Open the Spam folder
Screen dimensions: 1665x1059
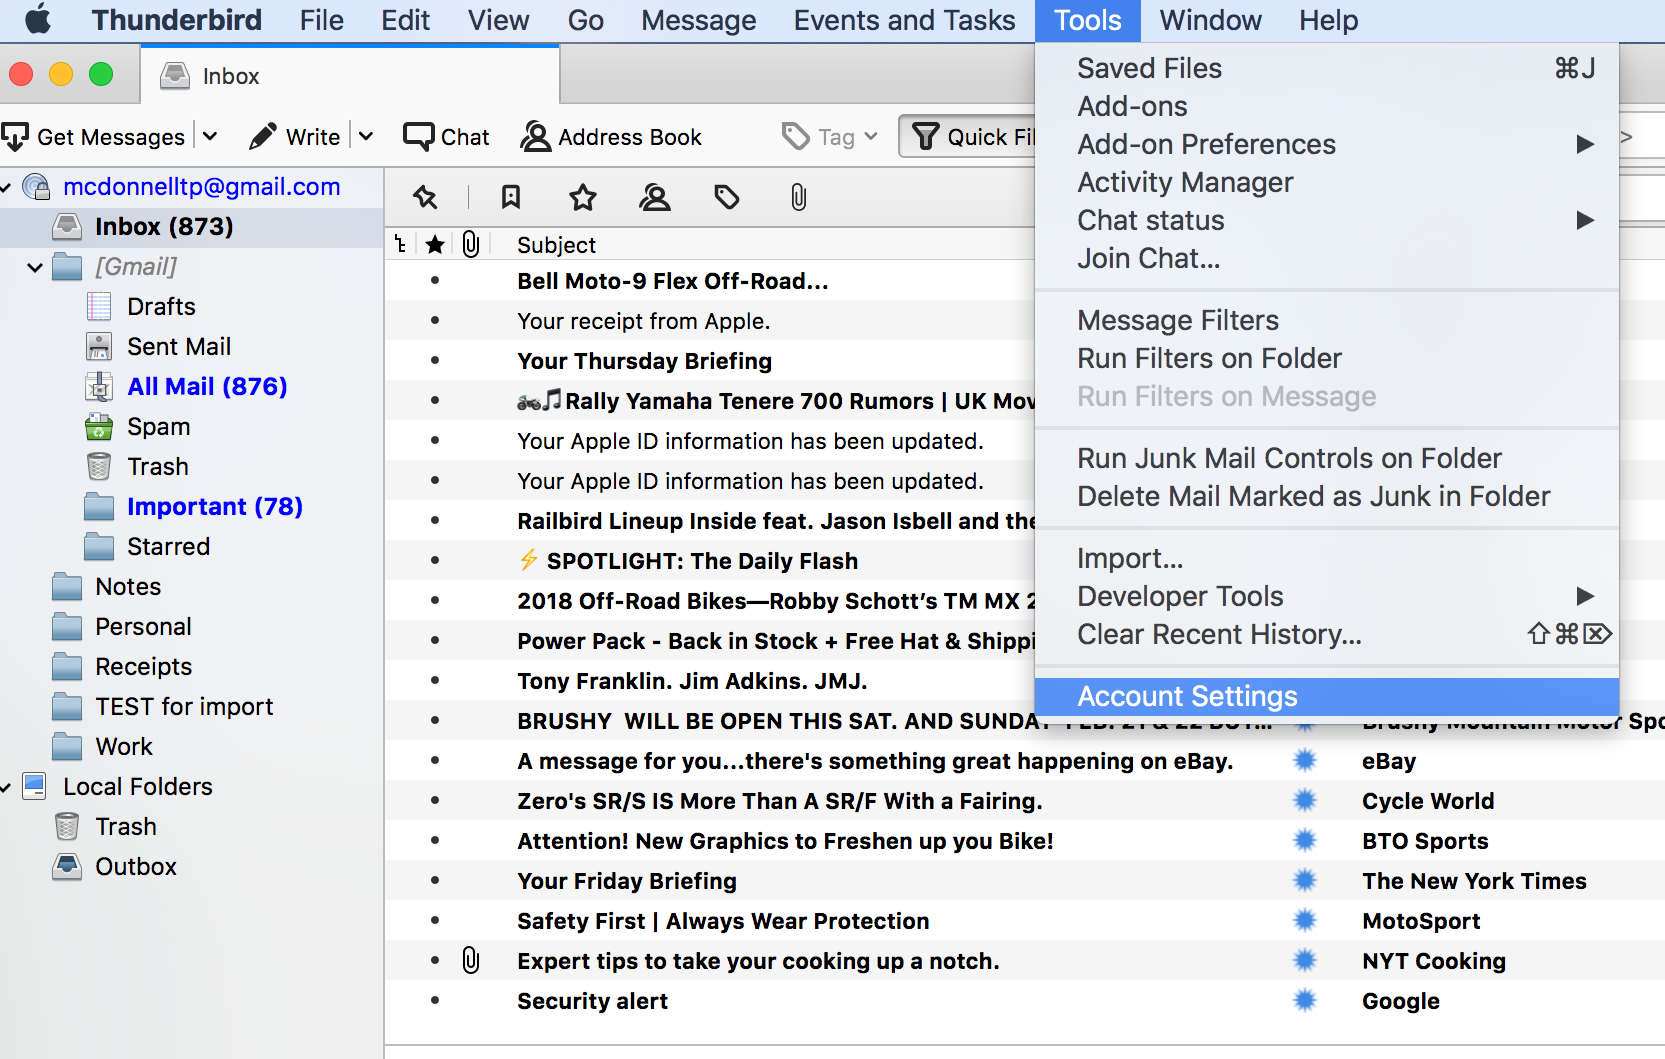[x=158, y=427]
